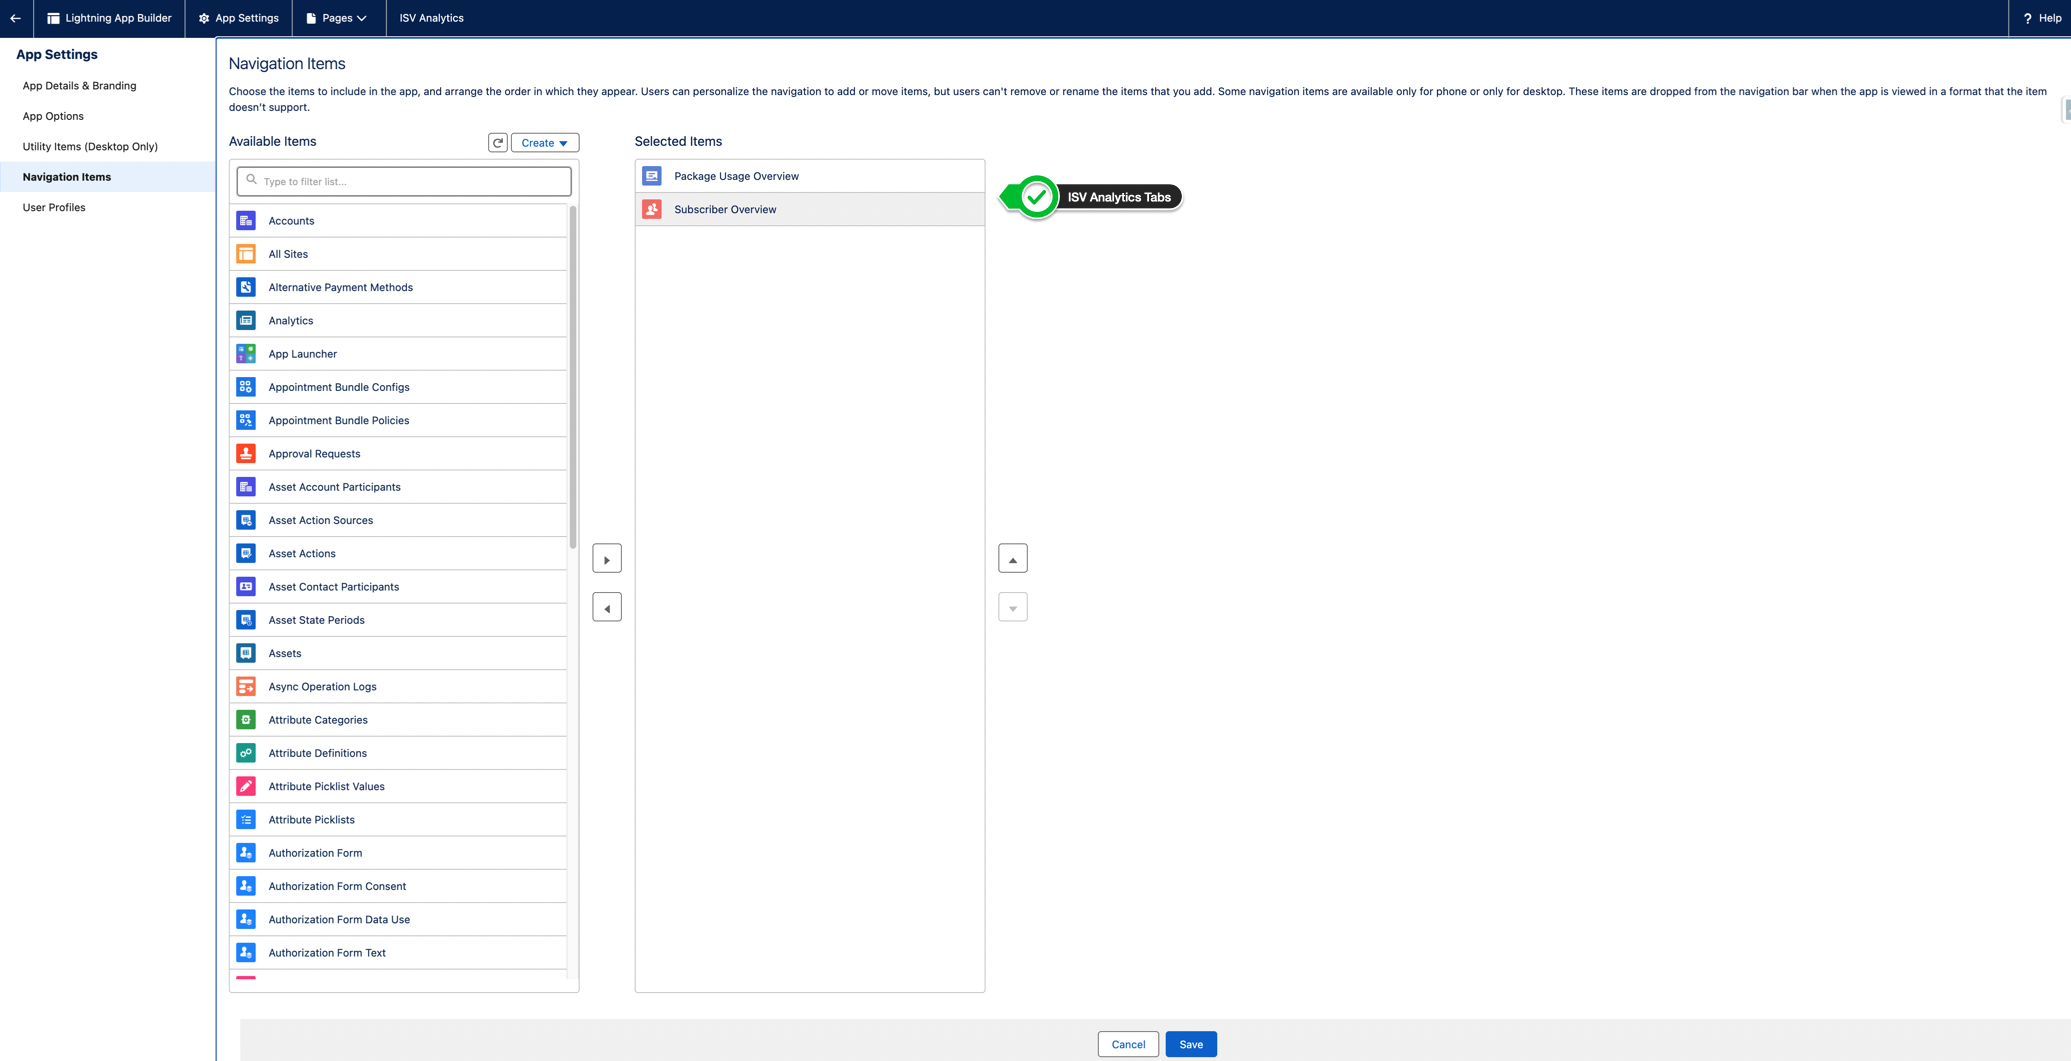Click the back arrow icon

coord(15,18)
